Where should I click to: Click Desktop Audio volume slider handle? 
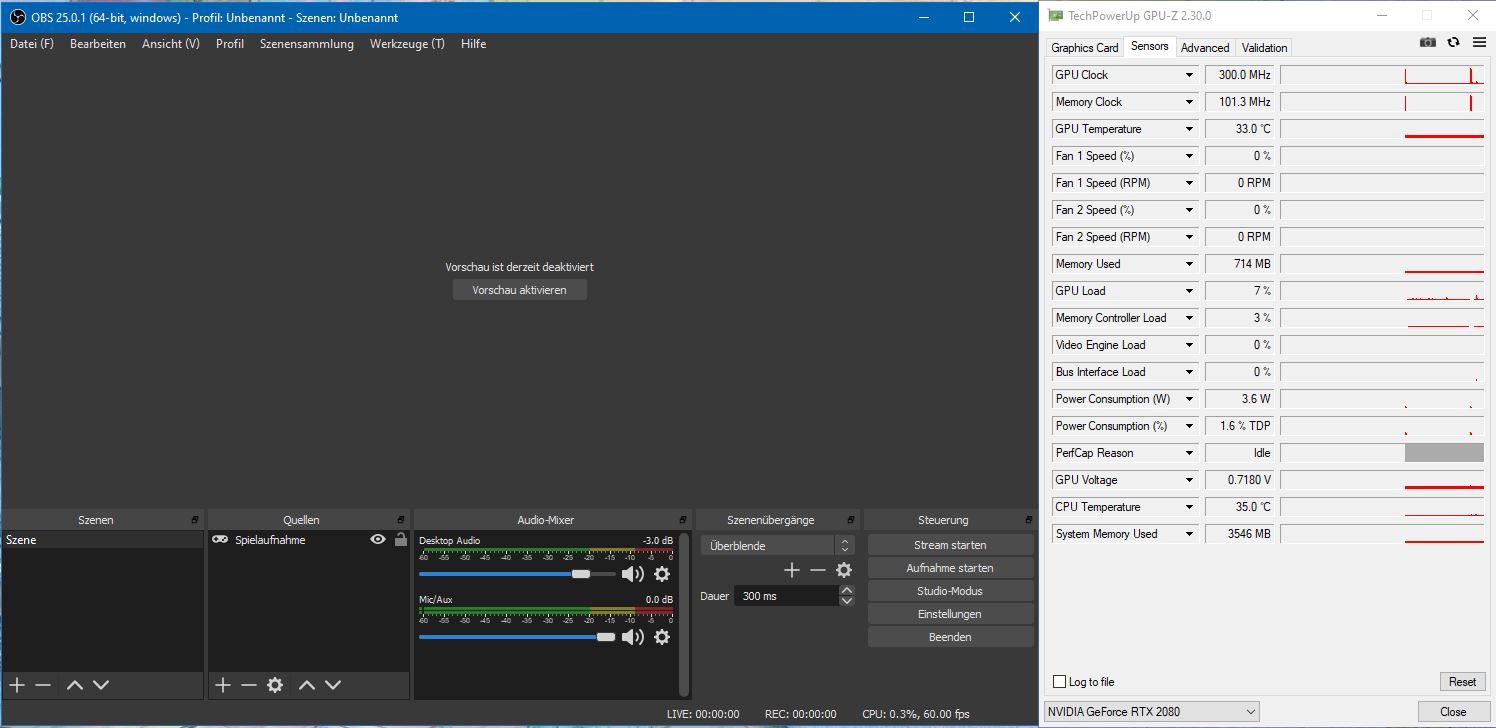point(581,574)
